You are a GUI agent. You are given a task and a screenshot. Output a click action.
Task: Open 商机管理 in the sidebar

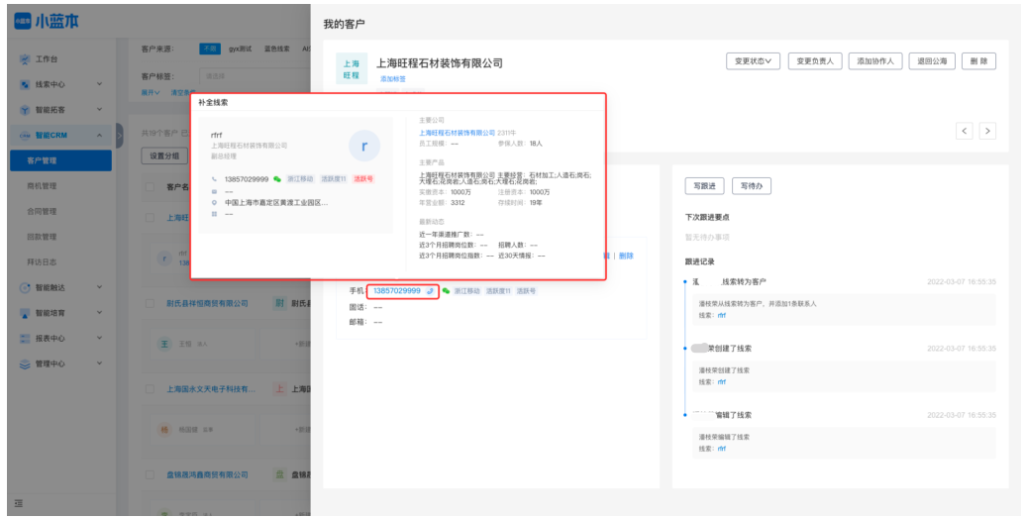(x=42, y=186)
